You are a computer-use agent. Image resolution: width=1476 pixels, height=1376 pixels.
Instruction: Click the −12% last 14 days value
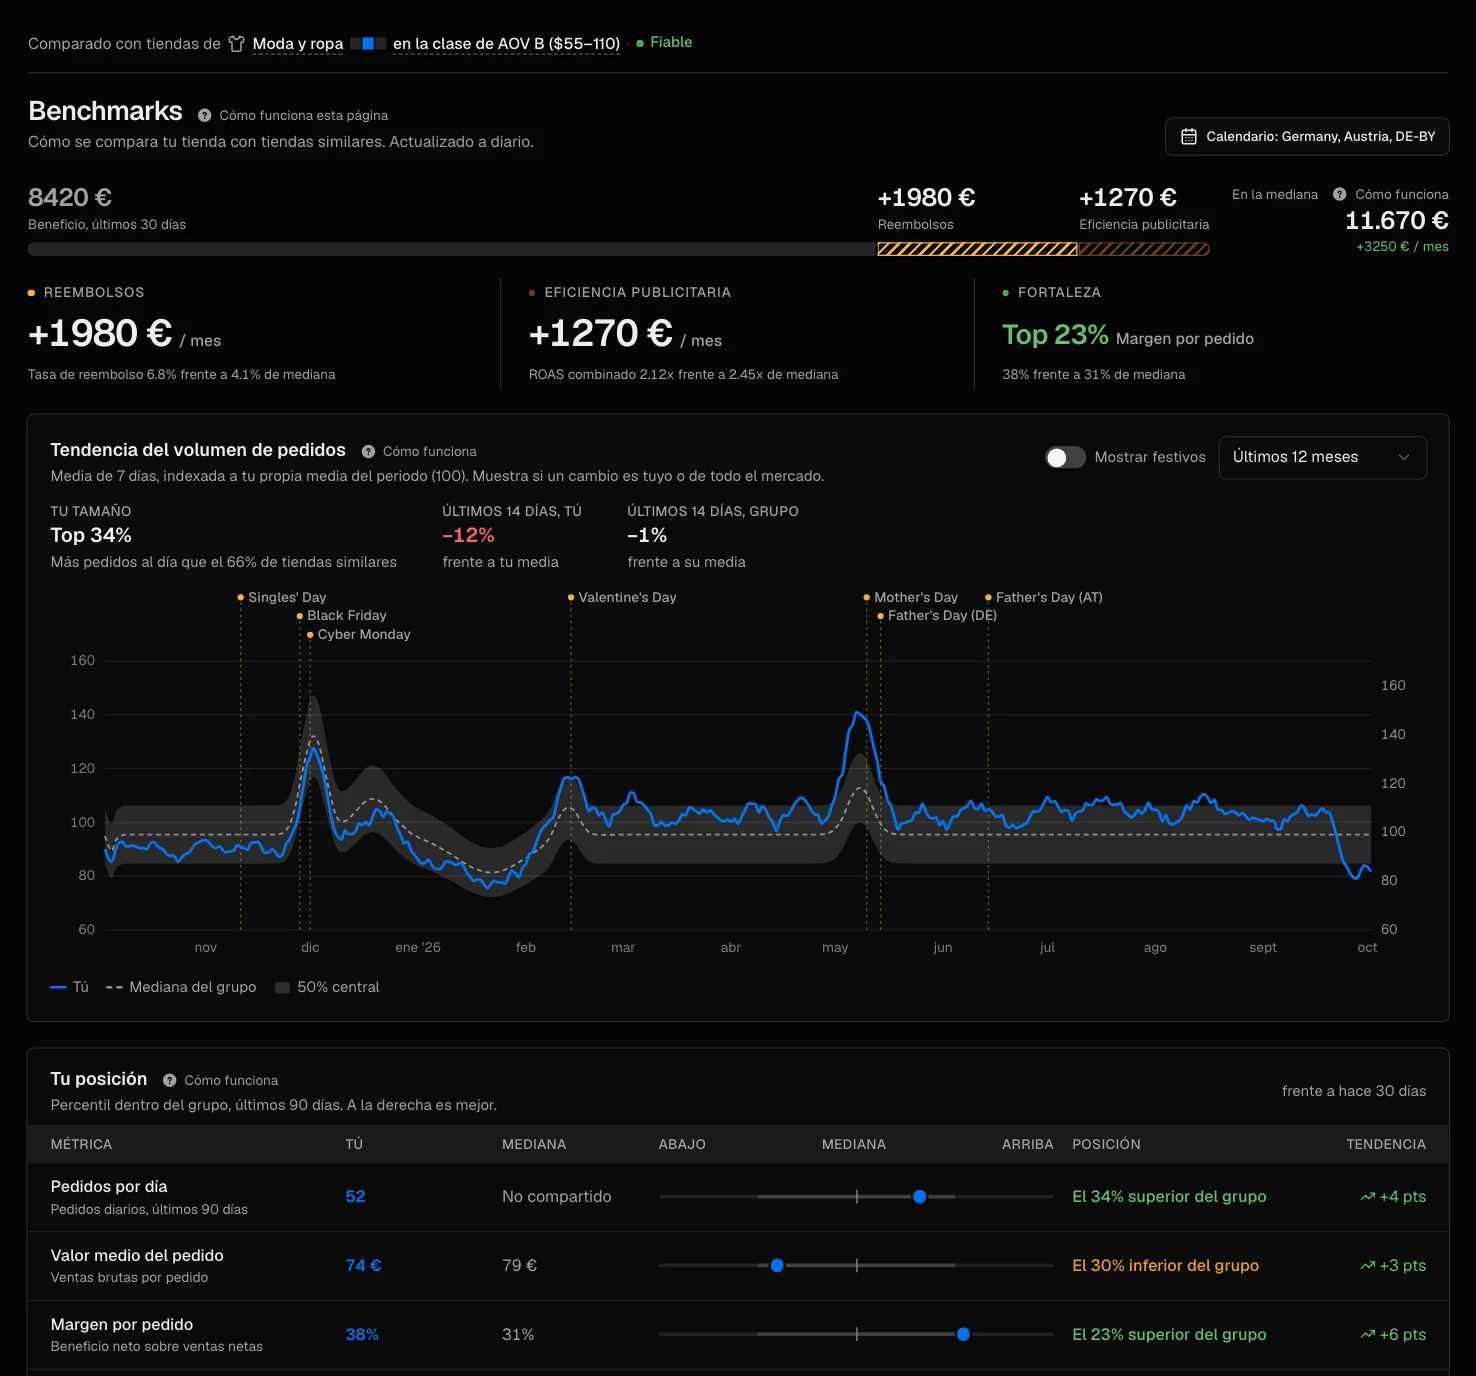coord(468,536)
